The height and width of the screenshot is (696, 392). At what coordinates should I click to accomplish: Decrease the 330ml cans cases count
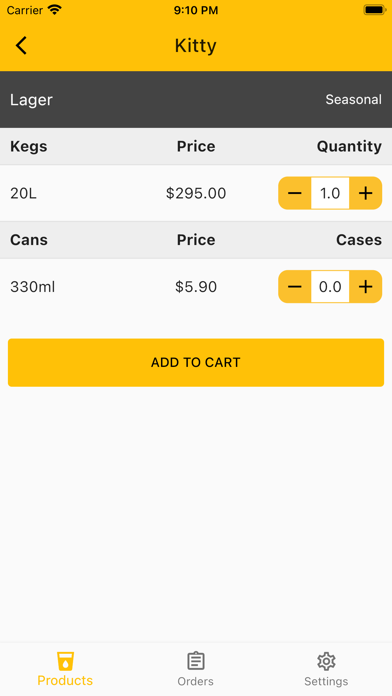pos(295,287)
